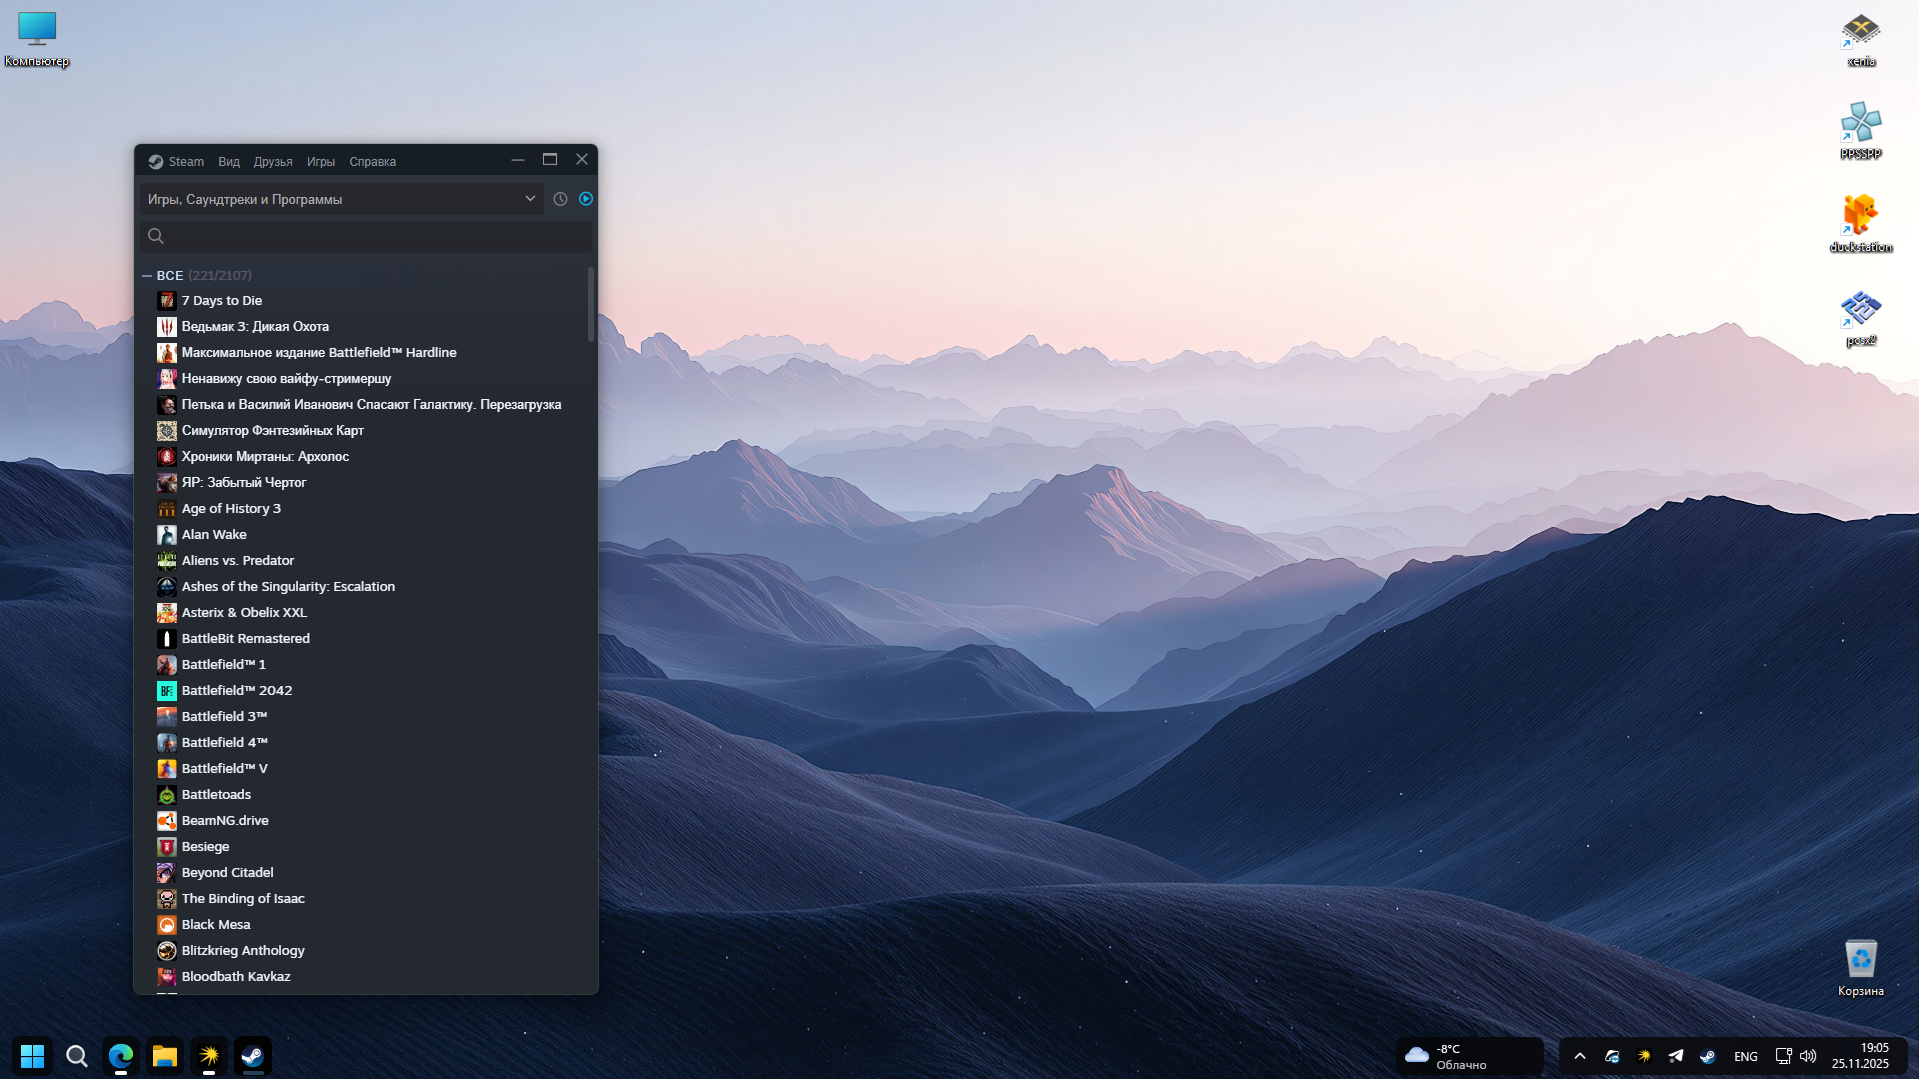Select the Корзина recycle bin icon

(1861, 968)
